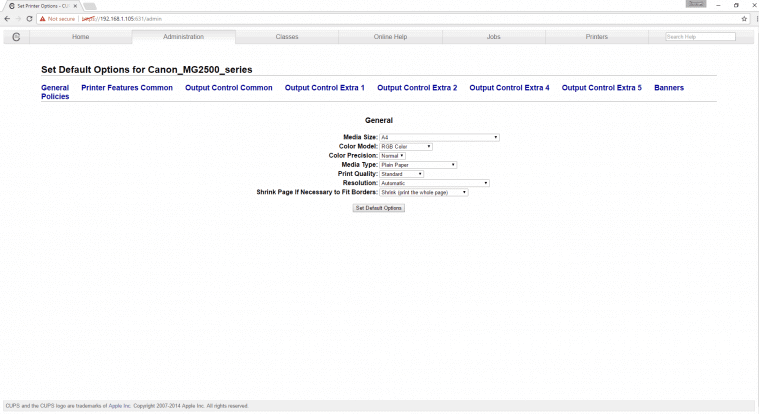Open the Media Type dropdown
Screen dimensions: 759x414
point(418,165)
